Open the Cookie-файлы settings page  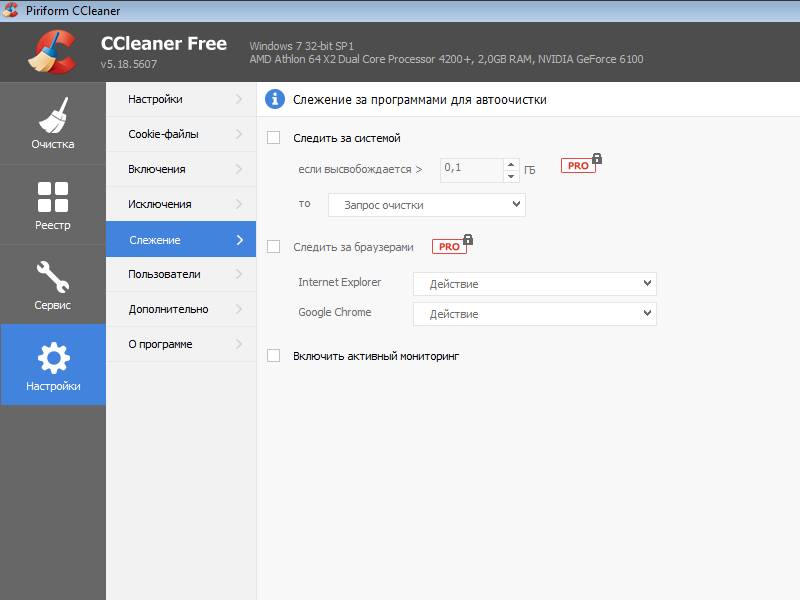(181, 134)
